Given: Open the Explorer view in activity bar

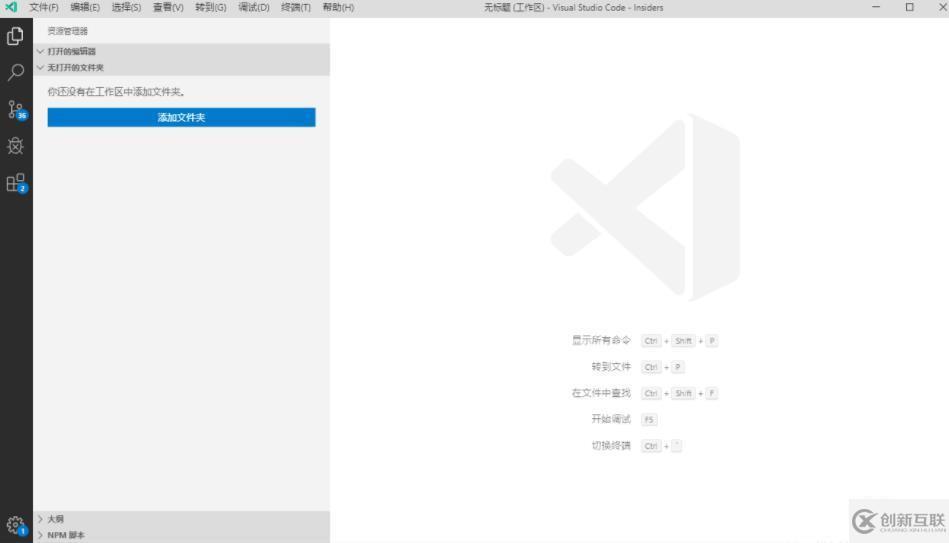Looking at the screenshot, I should click(x=15, y=36).
